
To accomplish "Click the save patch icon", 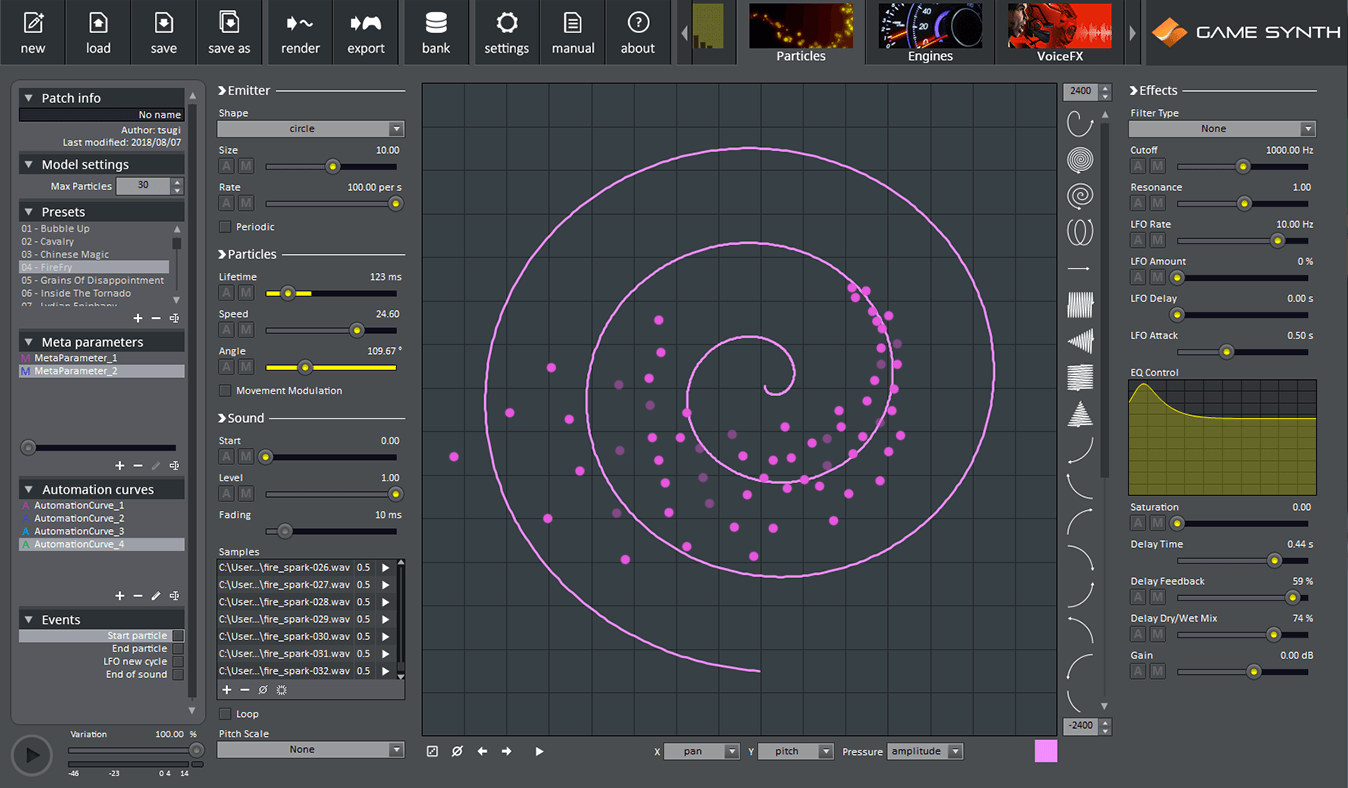I will 164,23.
